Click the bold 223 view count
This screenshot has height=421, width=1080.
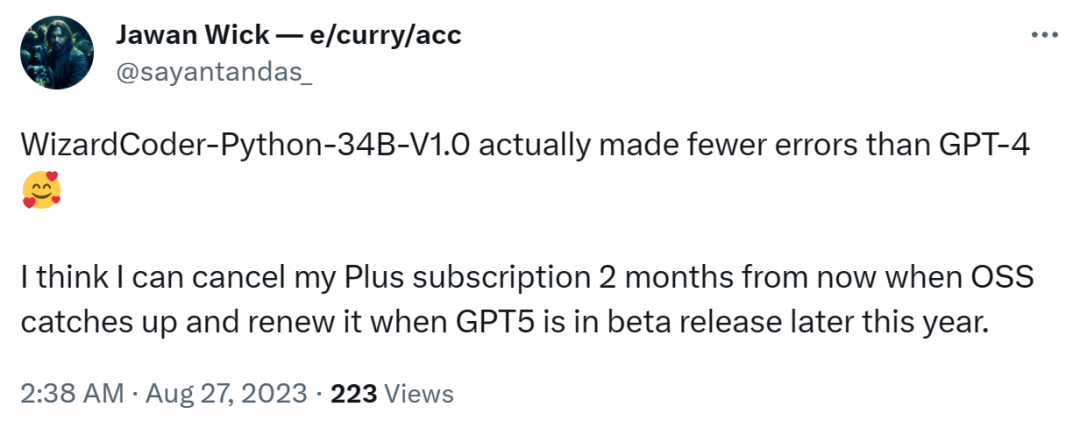click(352, 394)
